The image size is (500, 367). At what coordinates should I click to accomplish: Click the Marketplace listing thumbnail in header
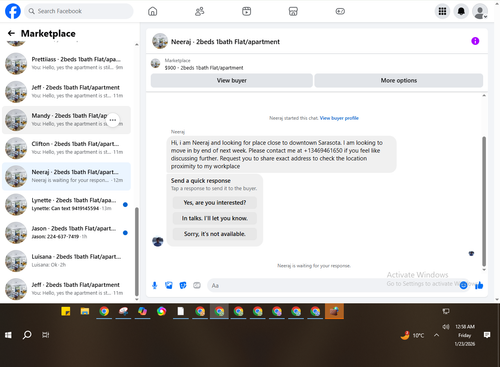coord(155,63)
